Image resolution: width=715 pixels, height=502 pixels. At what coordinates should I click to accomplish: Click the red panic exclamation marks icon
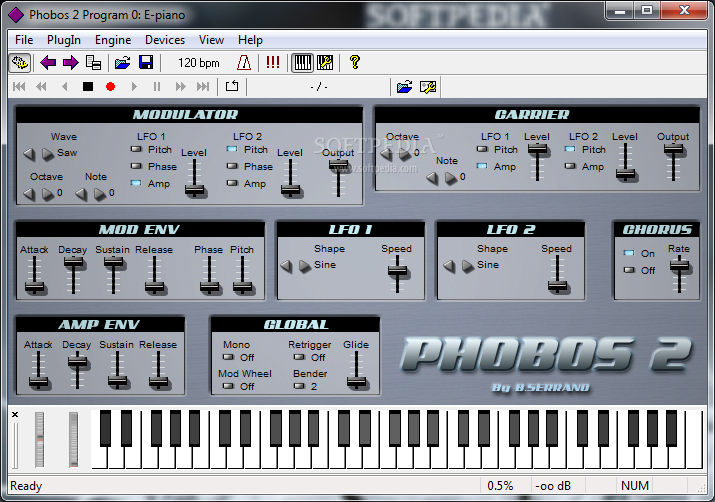[x=273, y=62]
